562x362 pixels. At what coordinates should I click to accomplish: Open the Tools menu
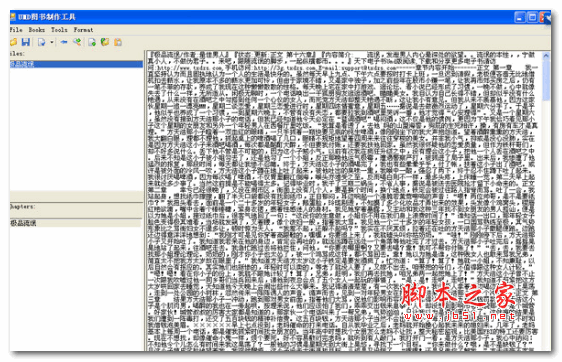59,30
